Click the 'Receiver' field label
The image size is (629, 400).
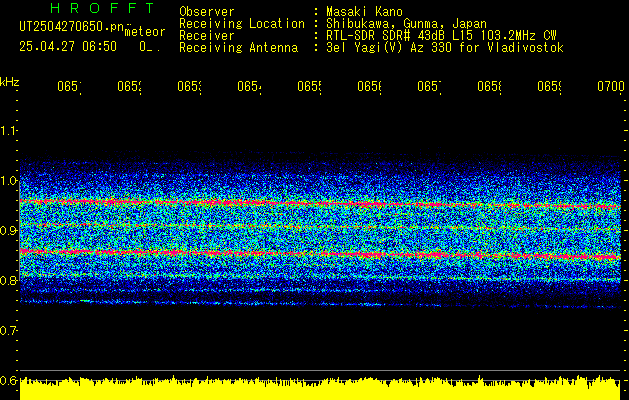coord(207,36)
